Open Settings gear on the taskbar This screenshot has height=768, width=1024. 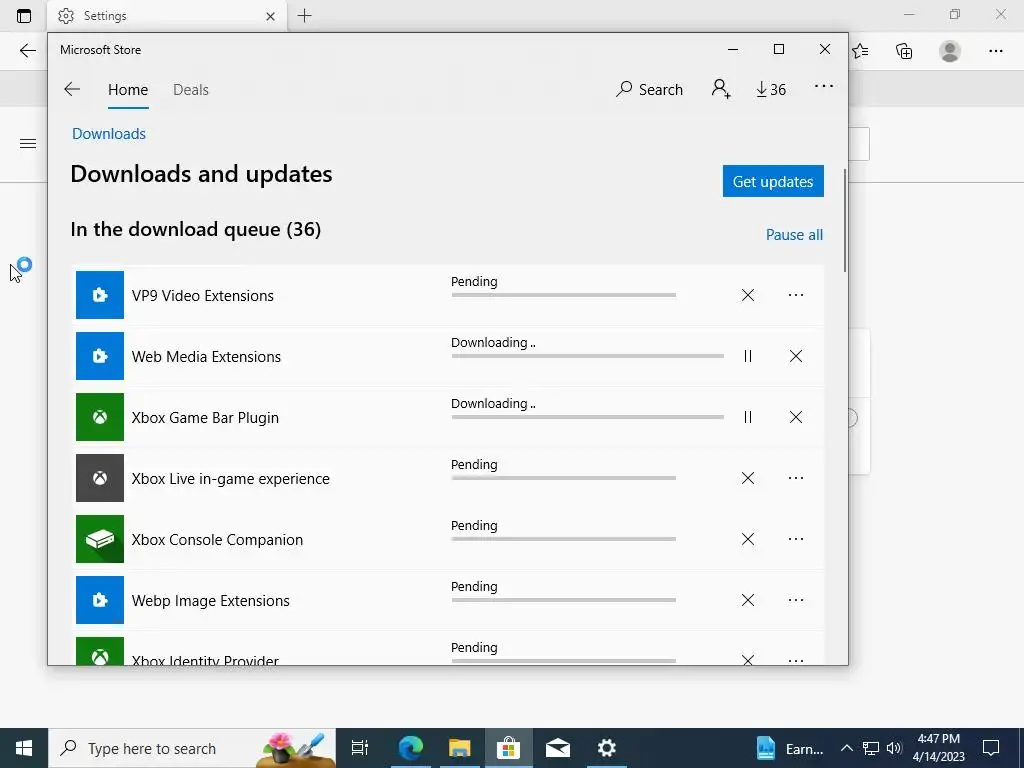pyautogui.click(x=607, y=748)
